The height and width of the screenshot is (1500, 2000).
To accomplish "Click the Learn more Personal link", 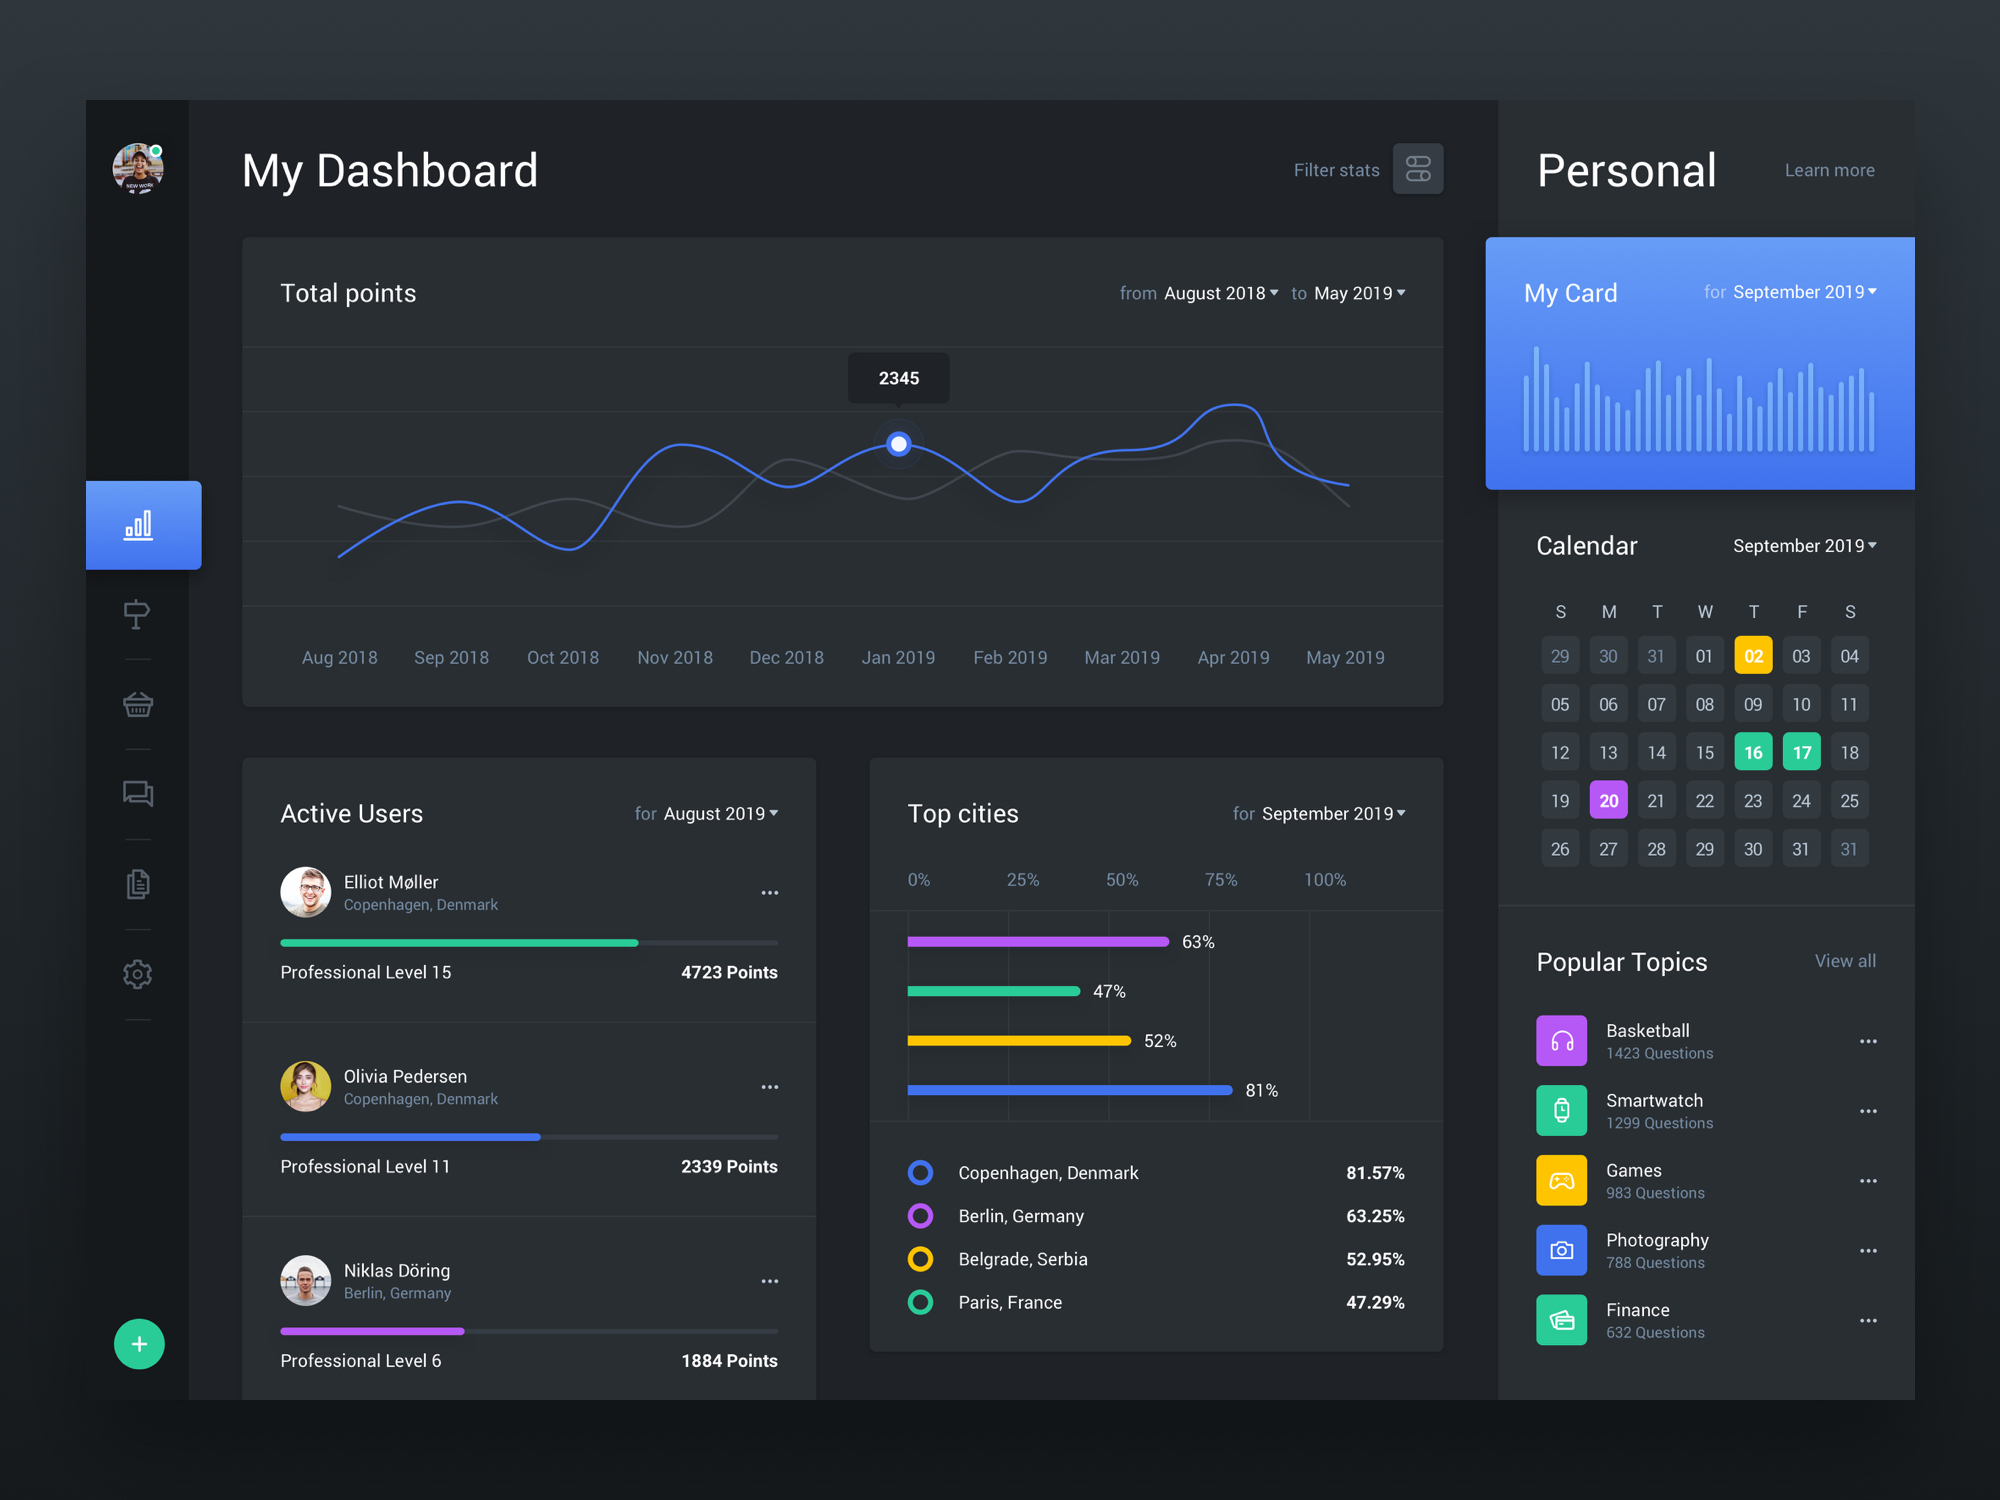I will pos(1831,170).
